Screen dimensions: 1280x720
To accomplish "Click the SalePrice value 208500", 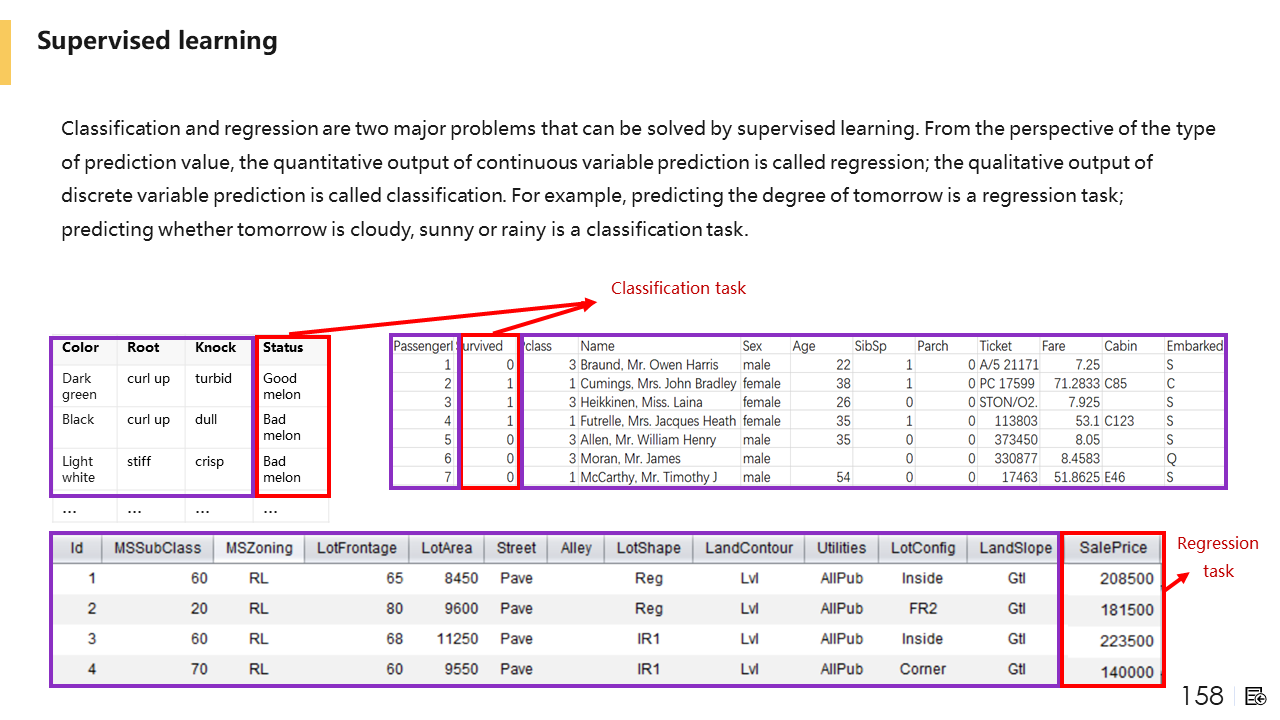I will coord(1126,579).
